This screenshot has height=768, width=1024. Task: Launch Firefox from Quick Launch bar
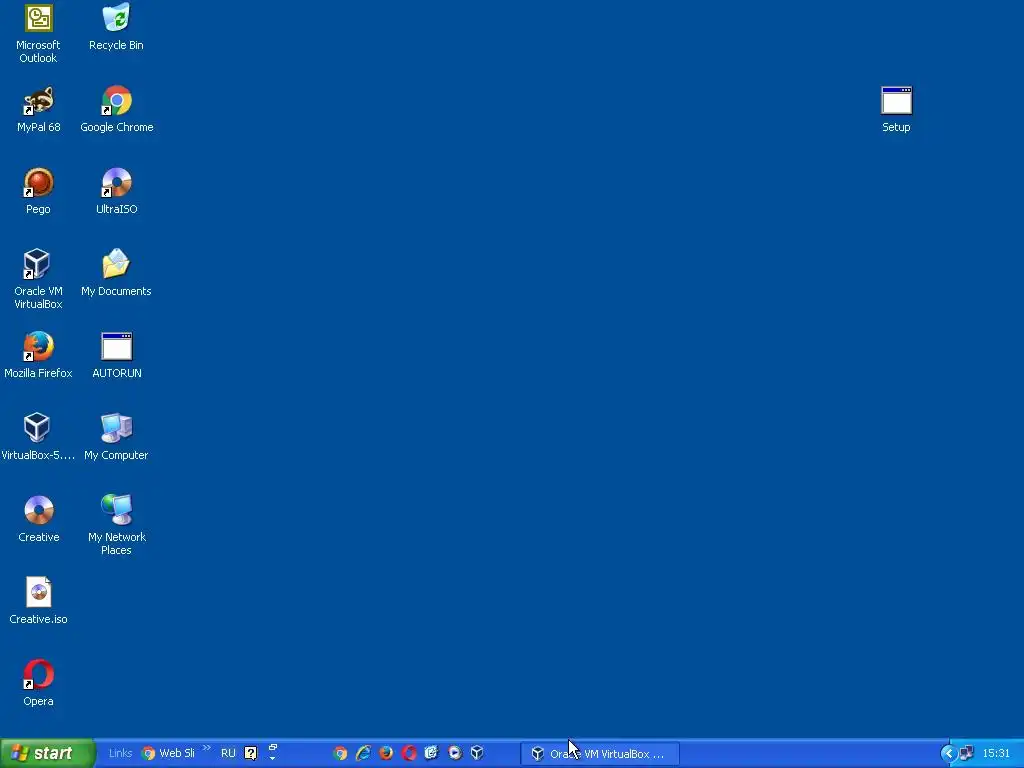click(386, 753)
